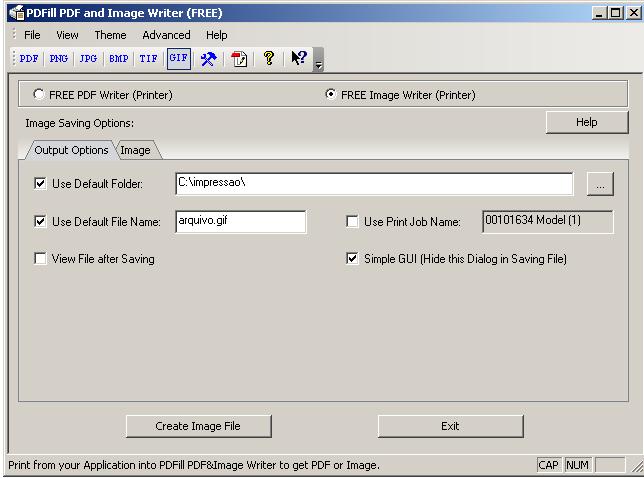Select FREE PDF Writer (Printer) radio button

(39, 94)
